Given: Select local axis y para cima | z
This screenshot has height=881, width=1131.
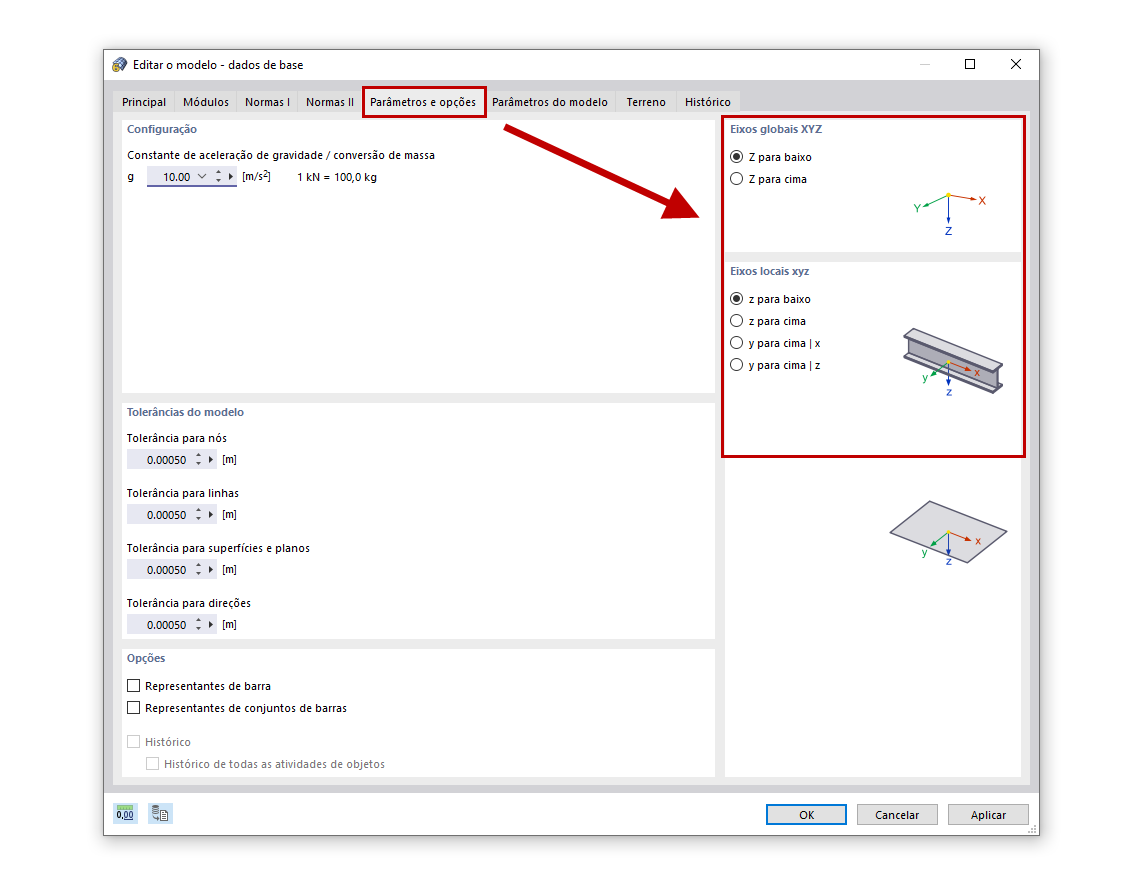Looking at the screenshot, I should tap(736, 365).
